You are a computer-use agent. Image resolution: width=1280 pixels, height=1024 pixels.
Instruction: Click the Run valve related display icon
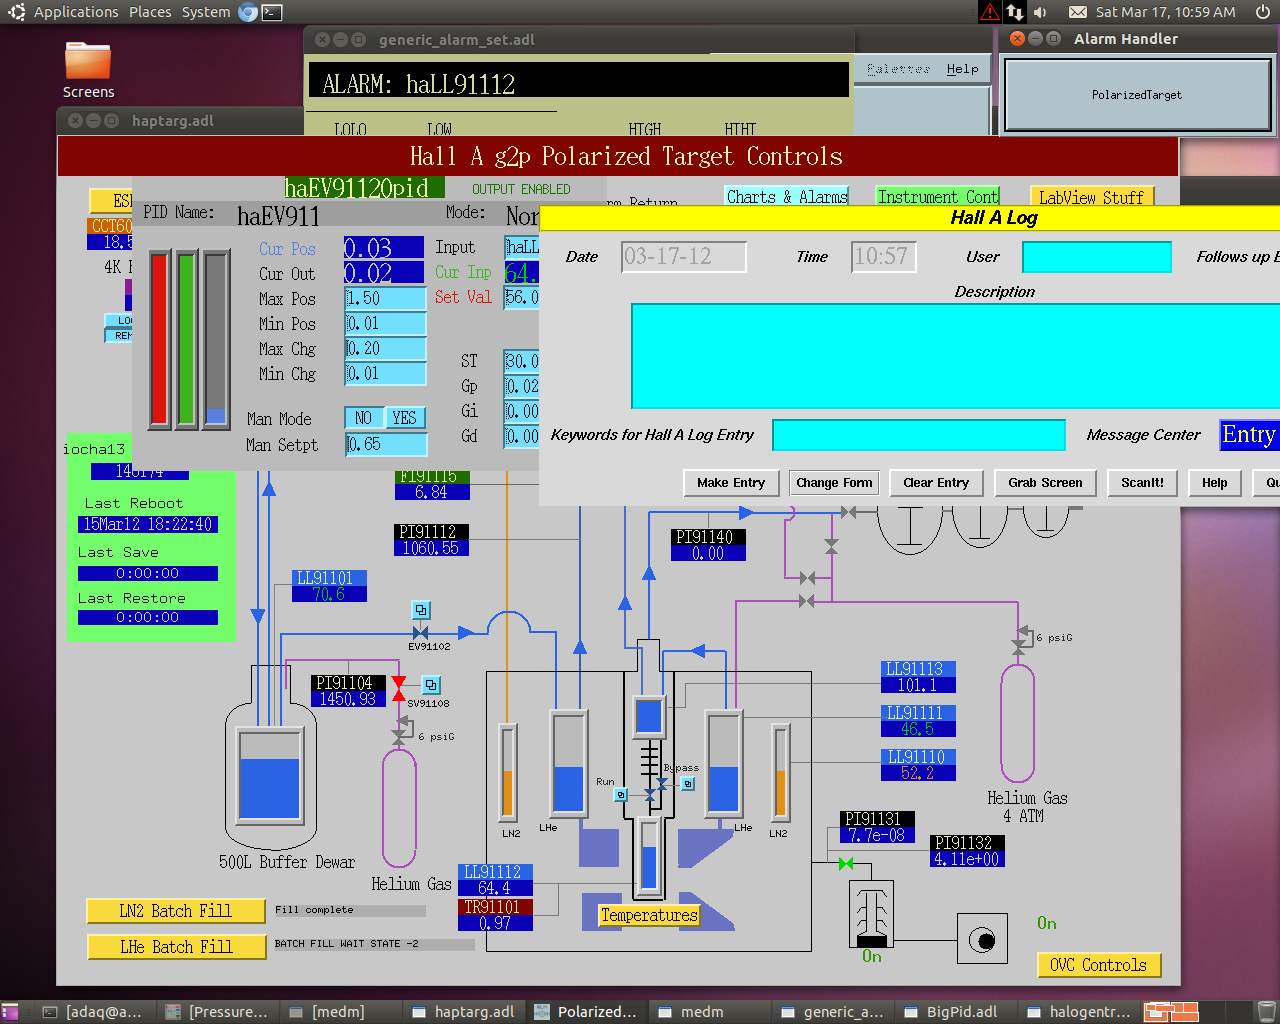point(621,795)
